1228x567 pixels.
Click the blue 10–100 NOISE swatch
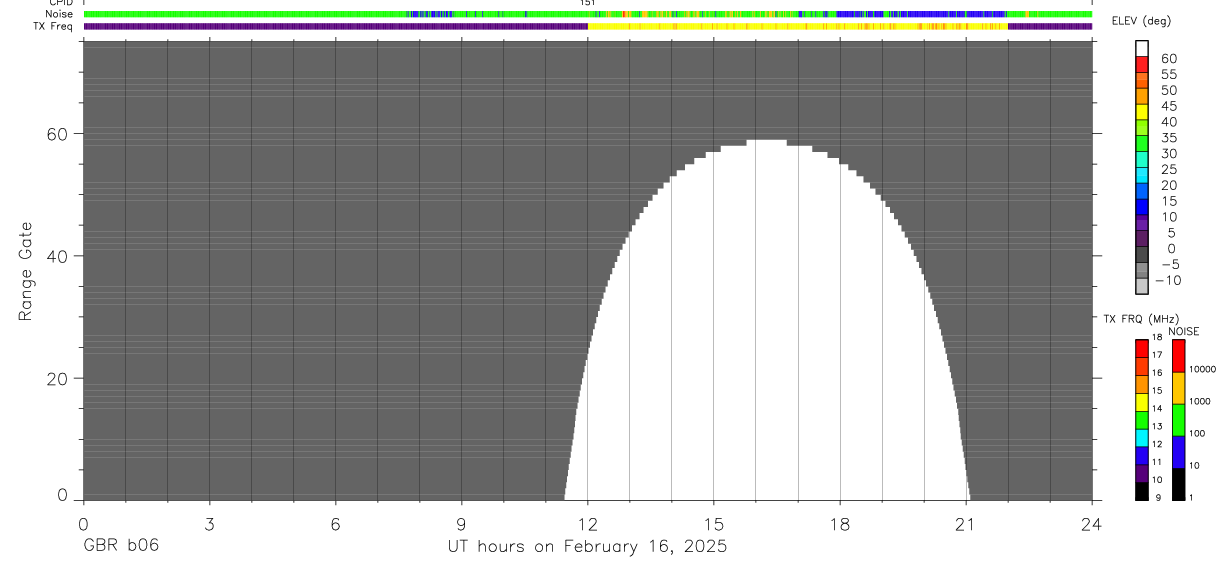(x=1178, y=452)
